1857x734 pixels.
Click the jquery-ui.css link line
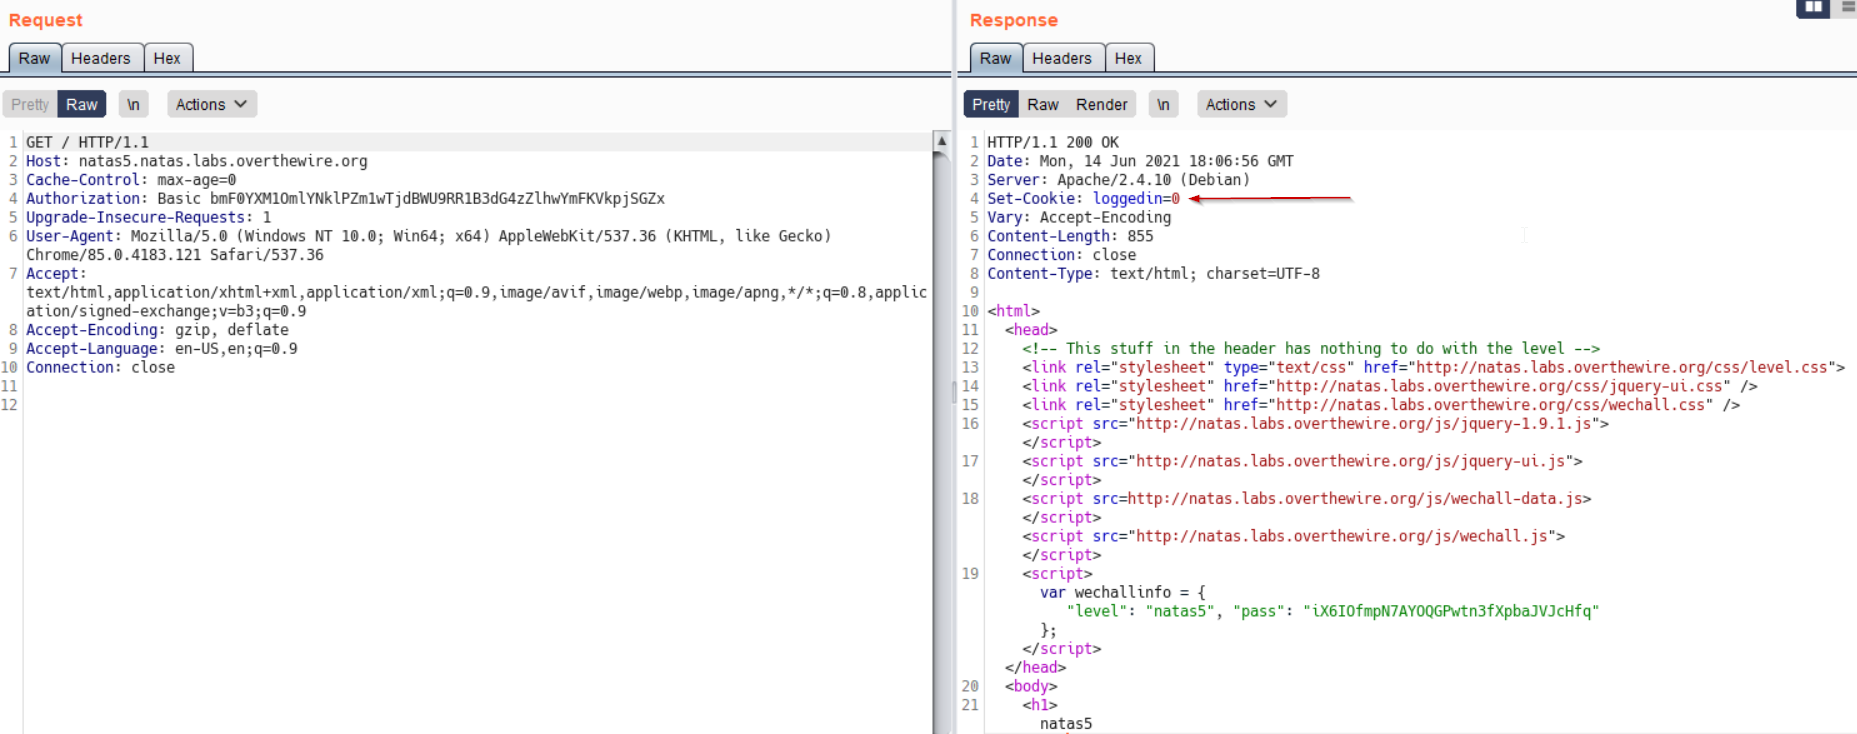click(1389, 386)
